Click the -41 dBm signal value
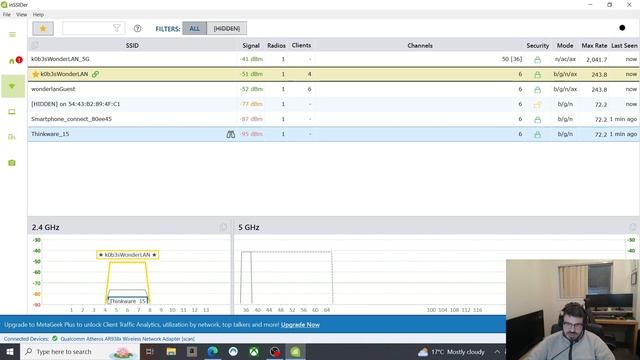Viewport: 640px width, 360px height. point(251,59)
